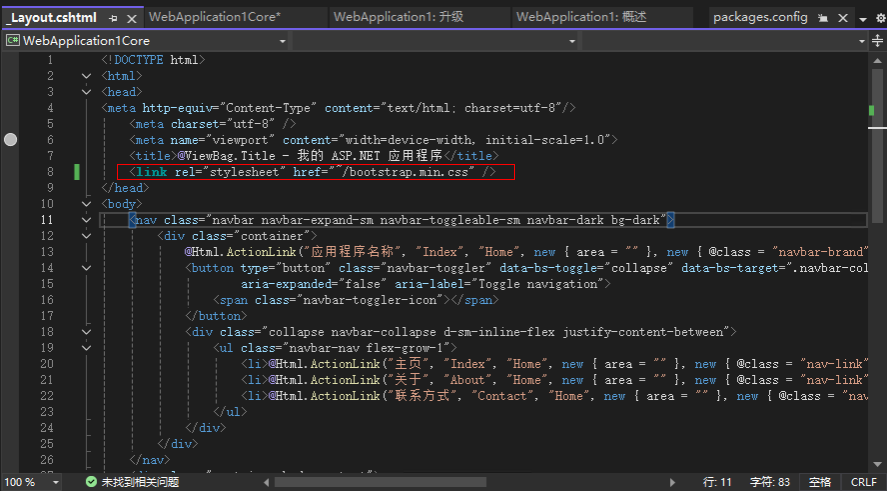Open the tab settings gear icon
The height and width of the screenshot is (491, 887).
(x=878, y=18)
